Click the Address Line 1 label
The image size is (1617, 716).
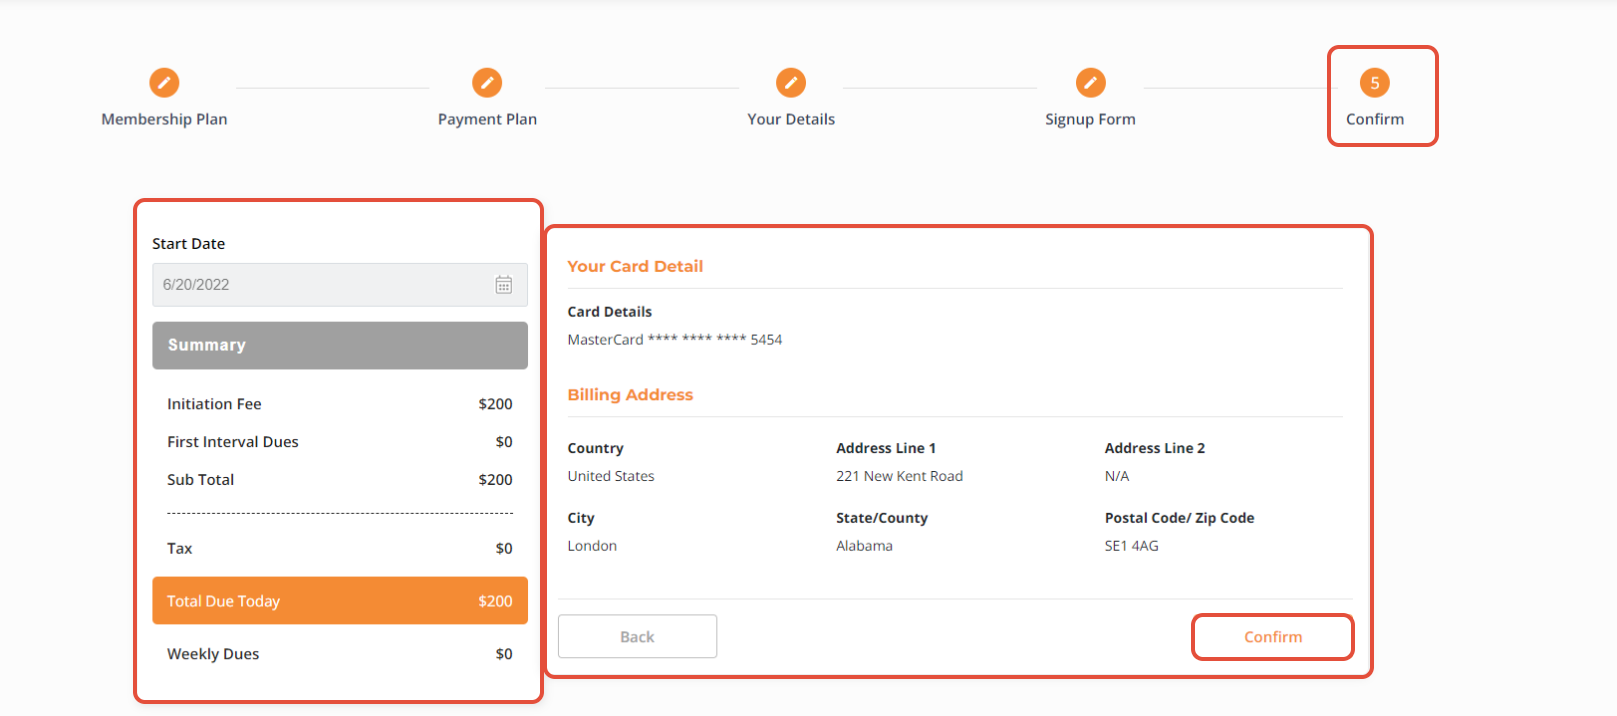pyautogui.click(x=886, y=448)
